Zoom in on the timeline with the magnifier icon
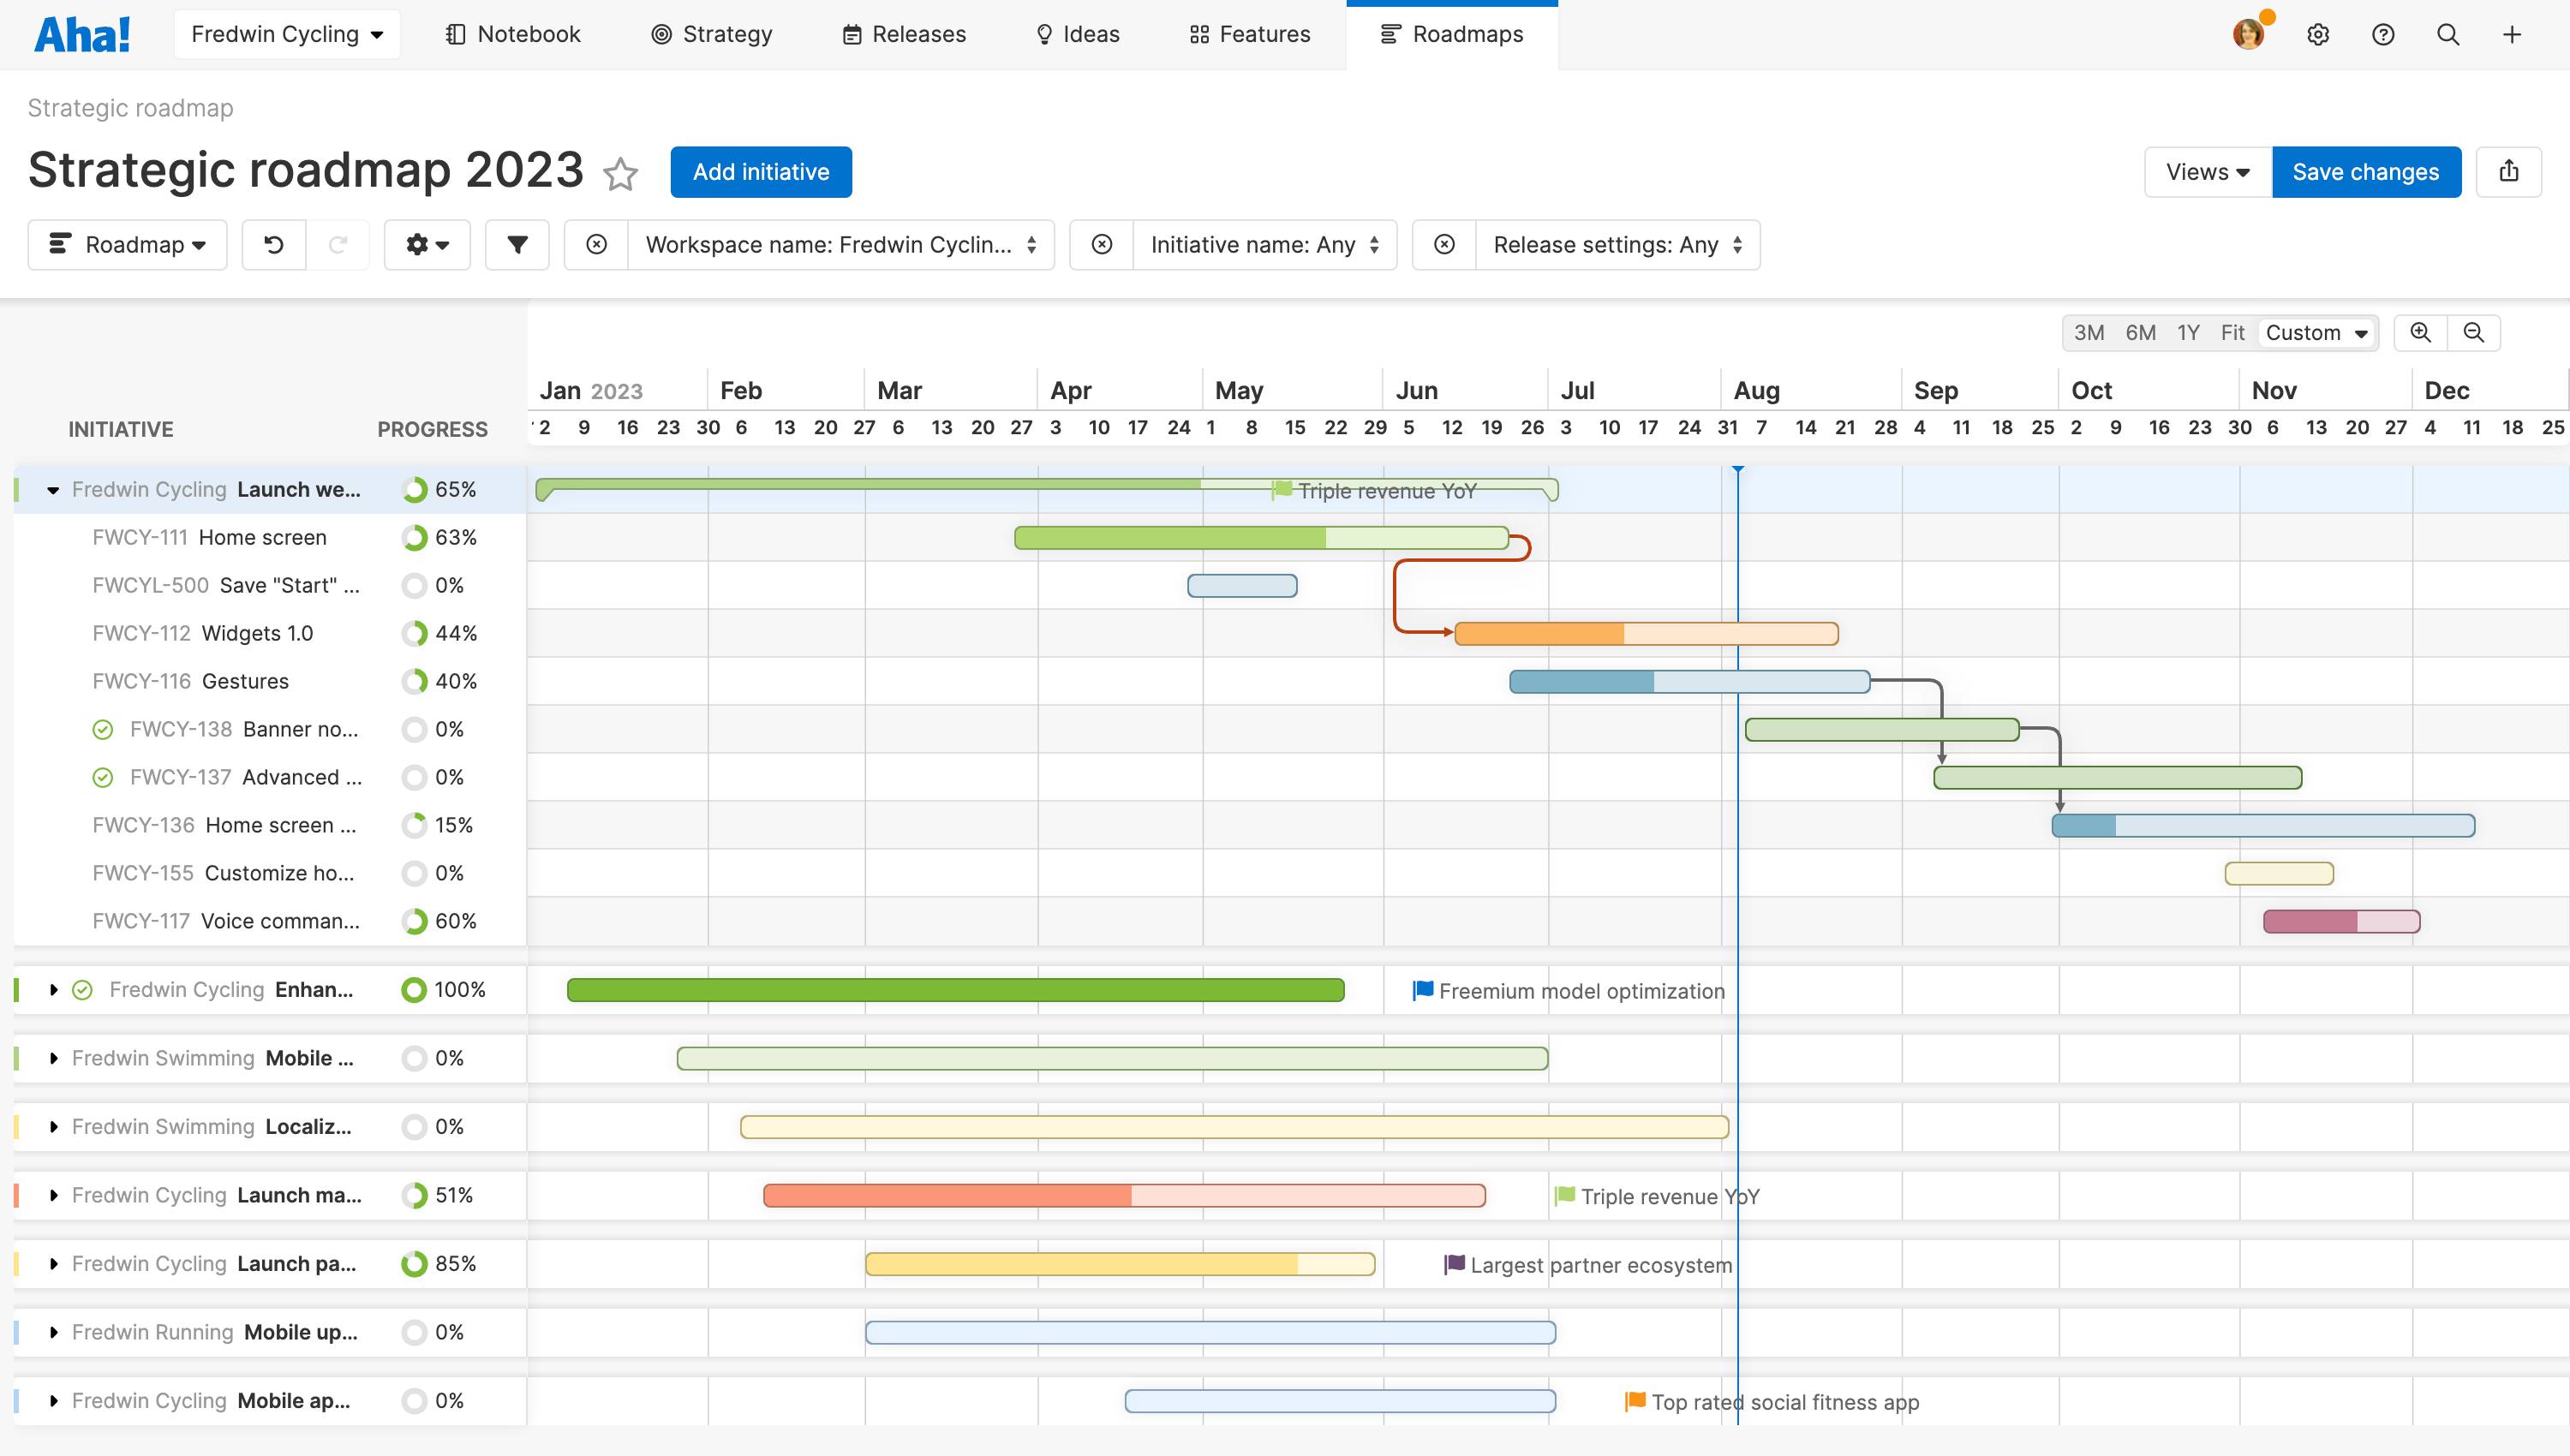Image resolution: width=2570 pixels, height=1456 pixels. tap(2420, 332)
